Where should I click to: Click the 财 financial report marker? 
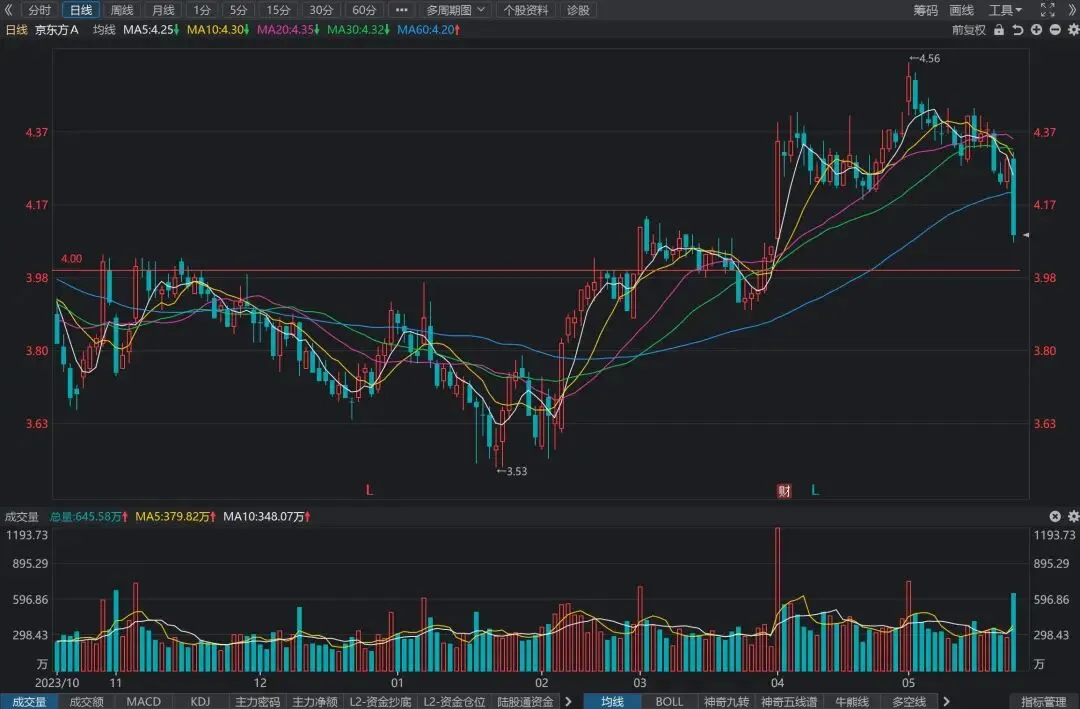click(784, 491)
